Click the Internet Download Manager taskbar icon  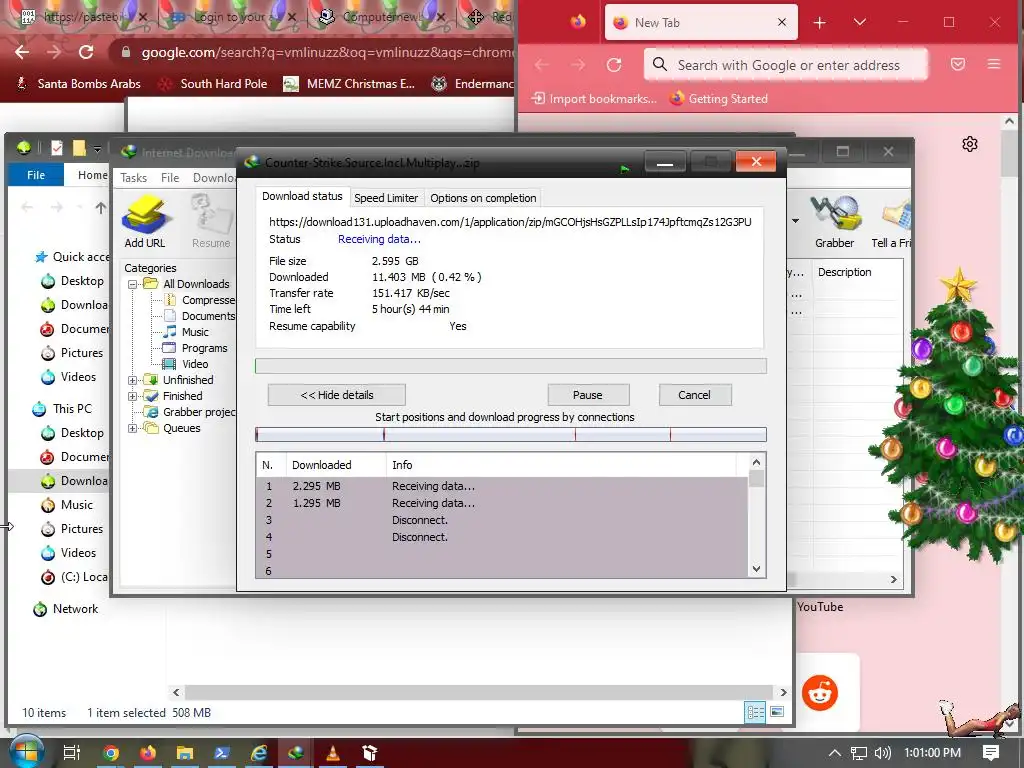[296, 753]
